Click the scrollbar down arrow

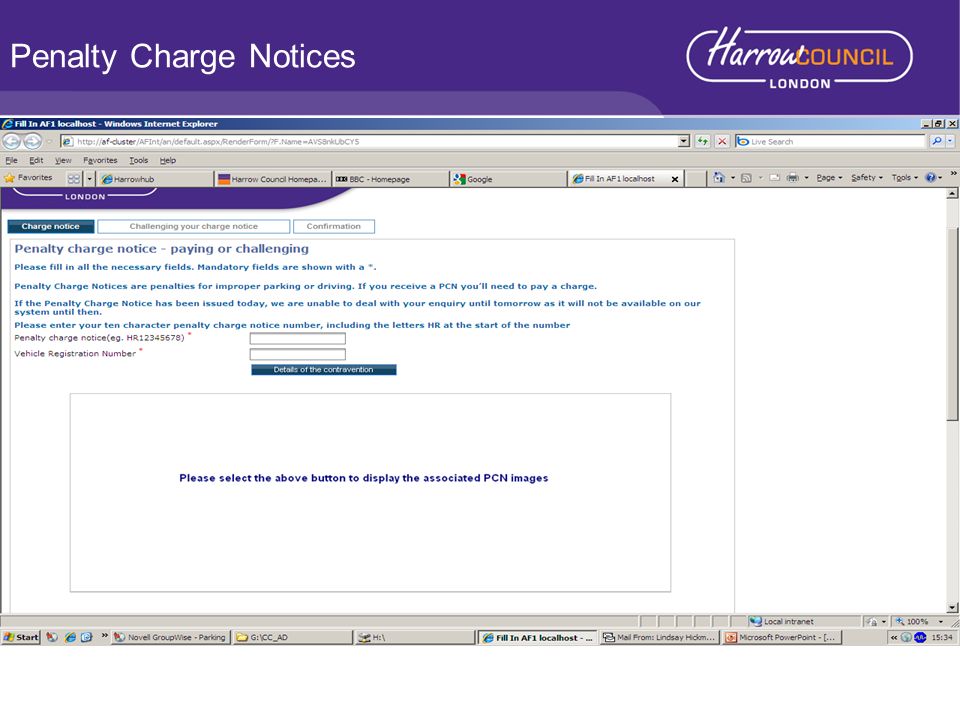(952, 607)
